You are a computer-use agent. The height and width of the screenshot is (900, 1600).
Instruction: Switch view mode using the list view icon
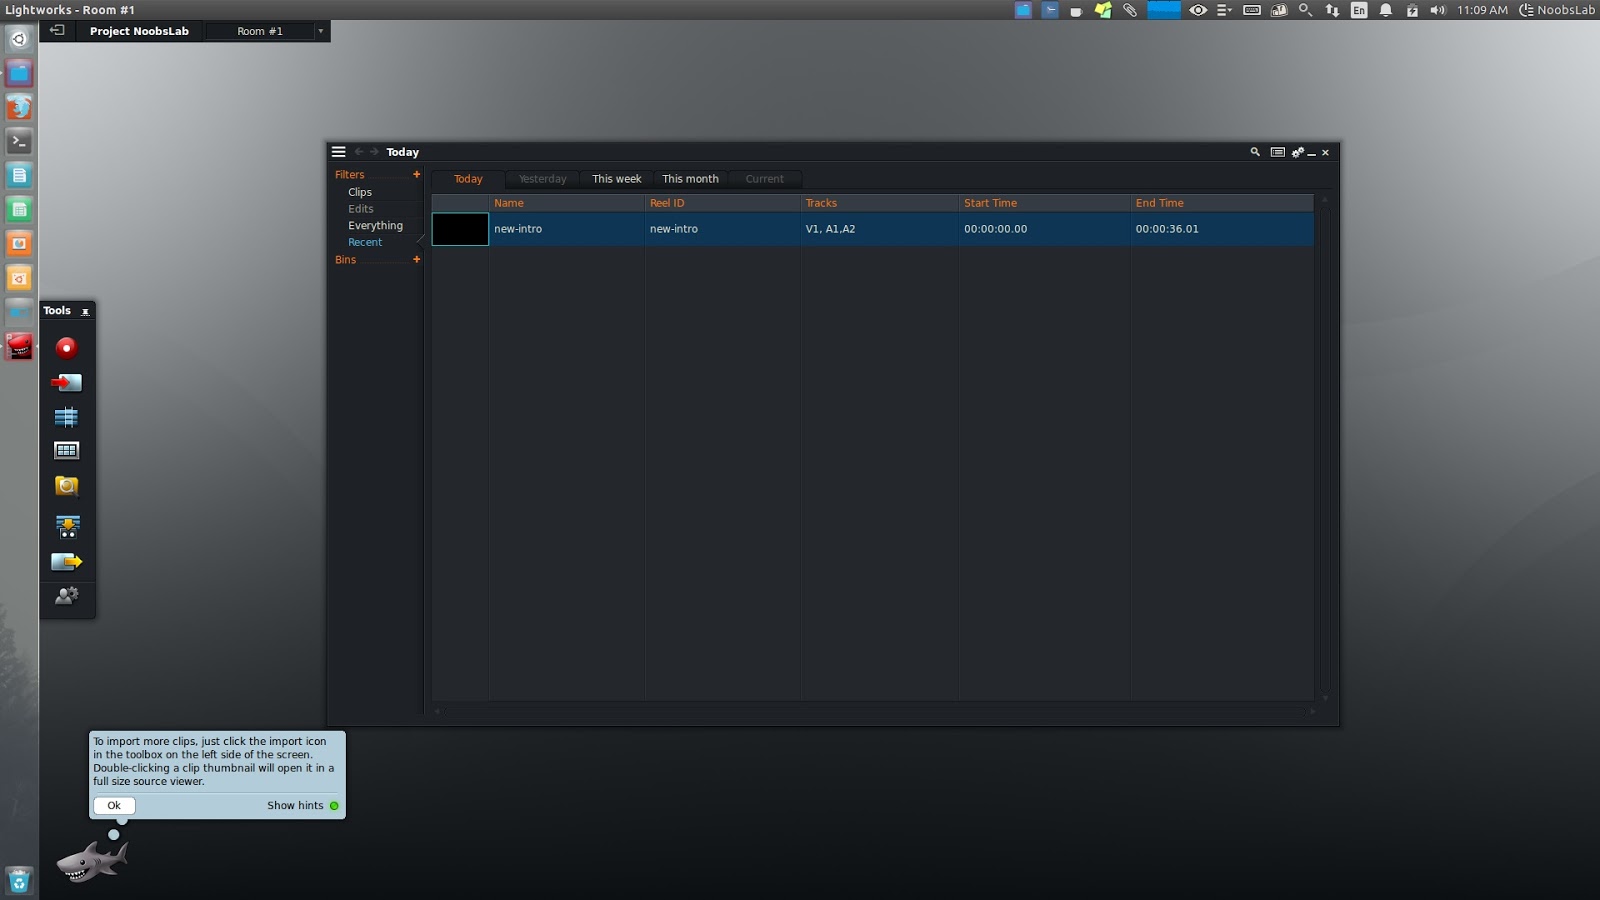(1277, 152)
